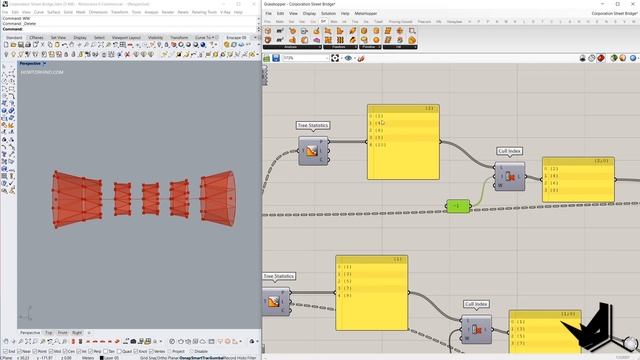Click Grasshopper Save icon on canvas toolbar
Viewport: 640px width, 360px height.
[x=276, y=58]
